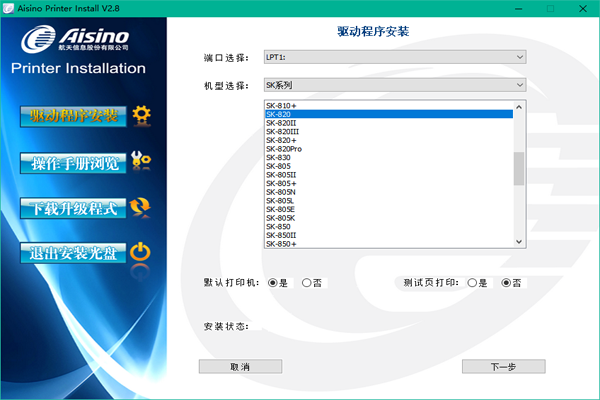Click the 取消 button
Screen dimensions: 600x400
point(240,366)
